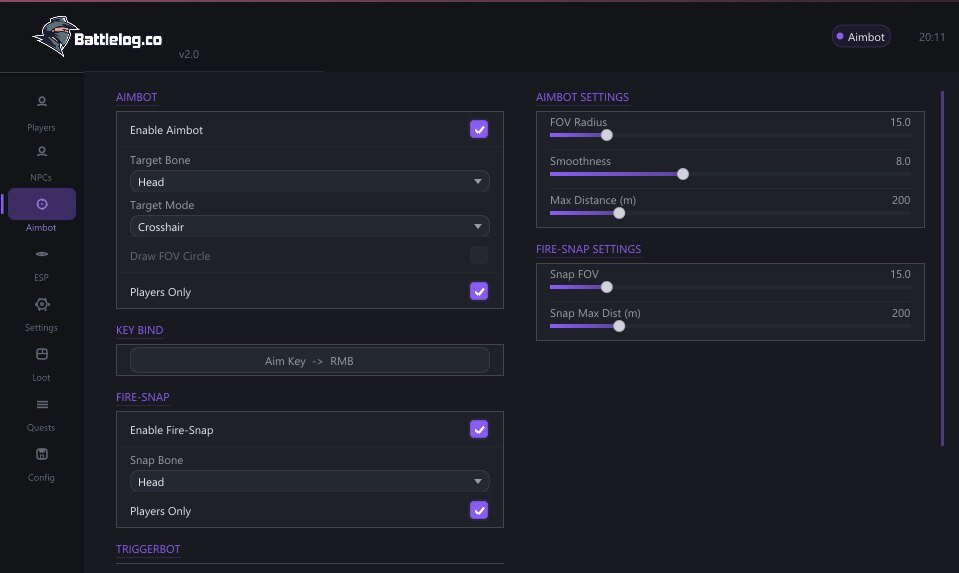Open the Players sidebar icon
The height and width of the screenshot is (573, 959).
[42, 102]
